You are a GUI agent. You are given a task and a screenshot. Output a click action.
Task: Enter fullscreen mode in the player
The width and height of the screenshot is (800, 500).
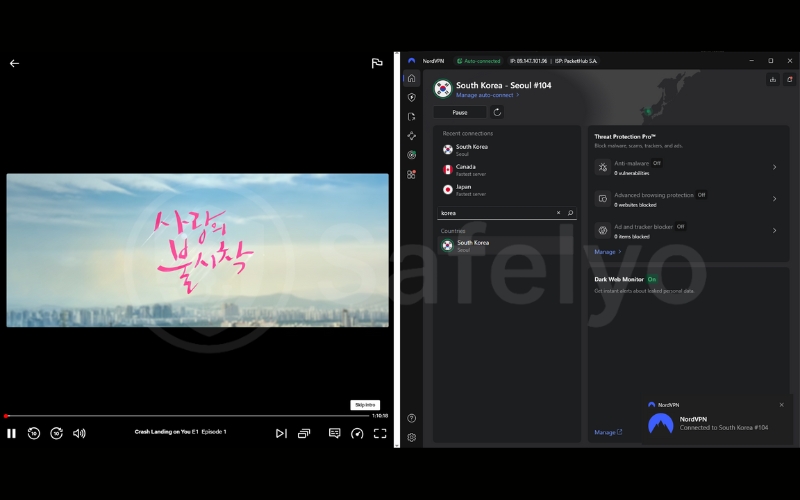click(380, 433)
